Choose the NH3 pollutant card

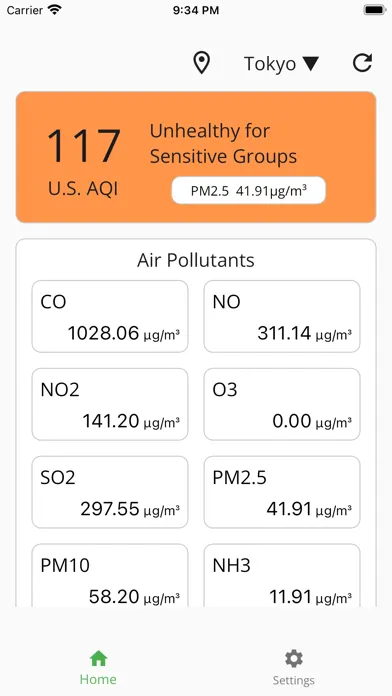[x=282, y=575]
